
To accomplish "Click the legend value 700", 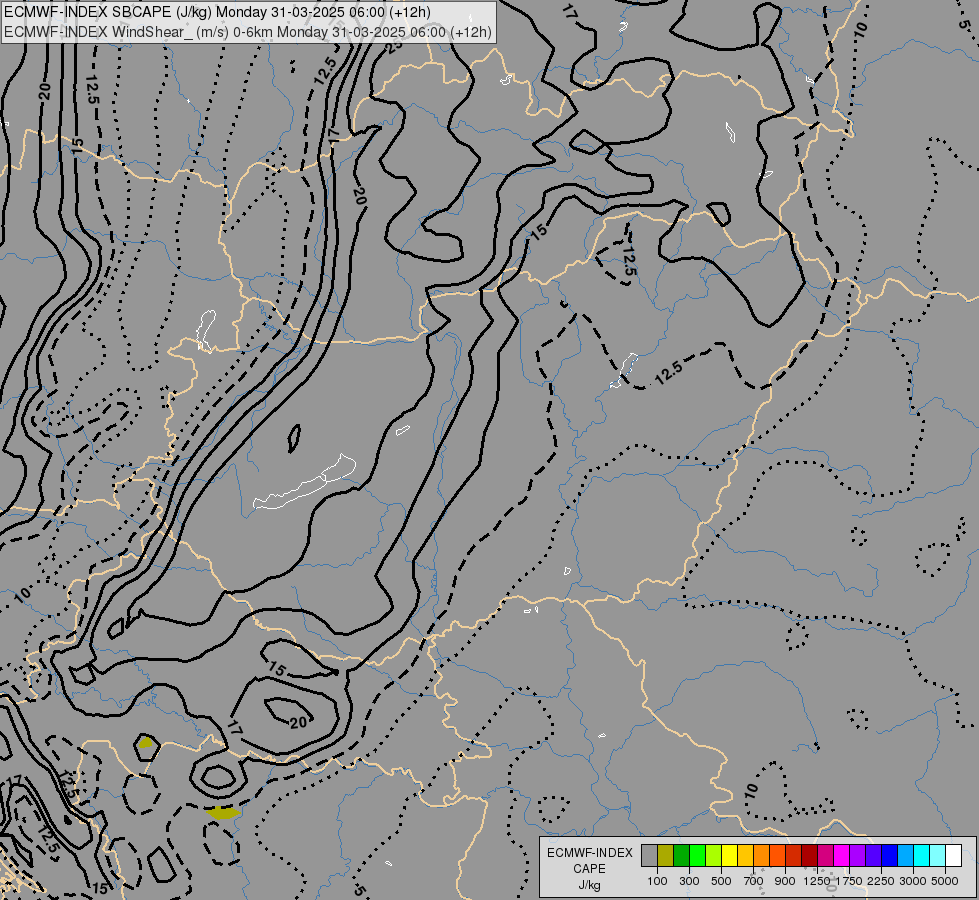I will click(754, 881).
